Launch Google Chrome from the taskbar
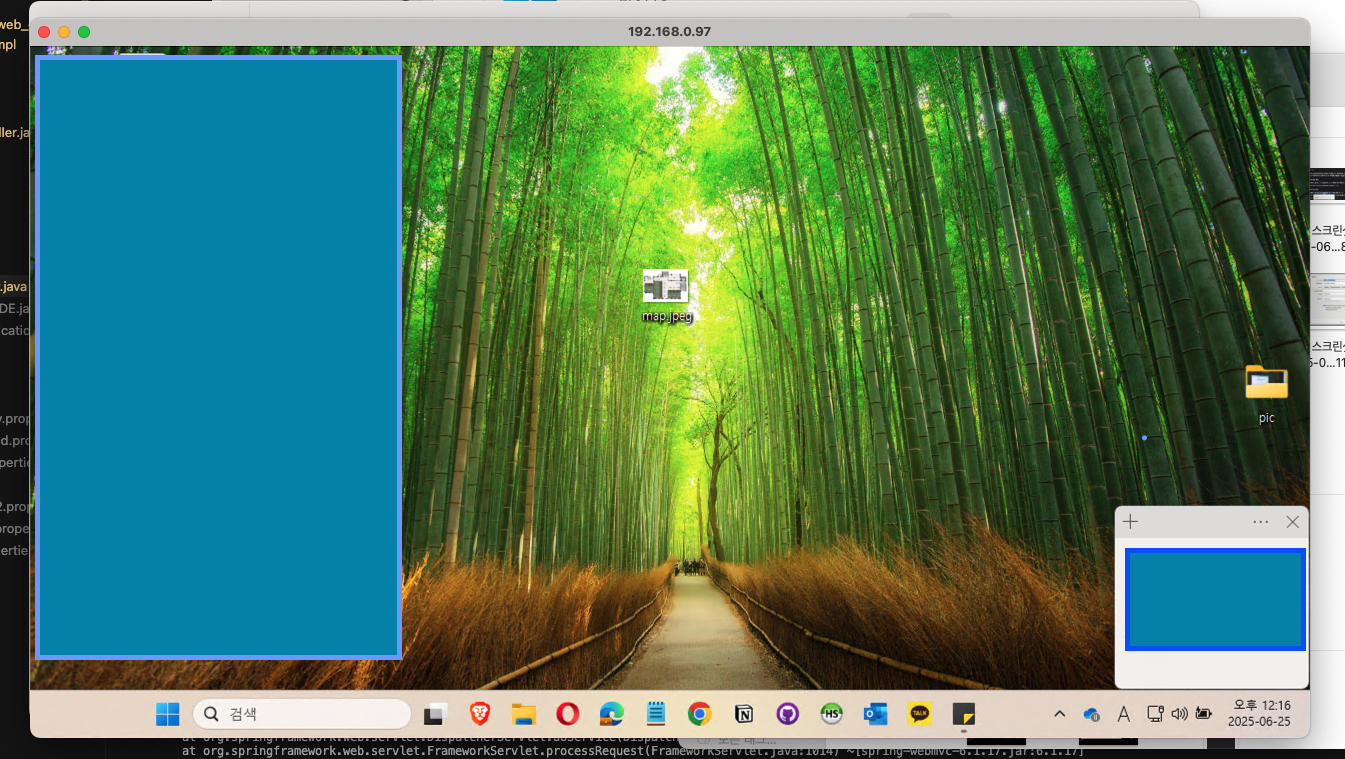This screenshot has height=759, width=1345. [x=700, y=714]
